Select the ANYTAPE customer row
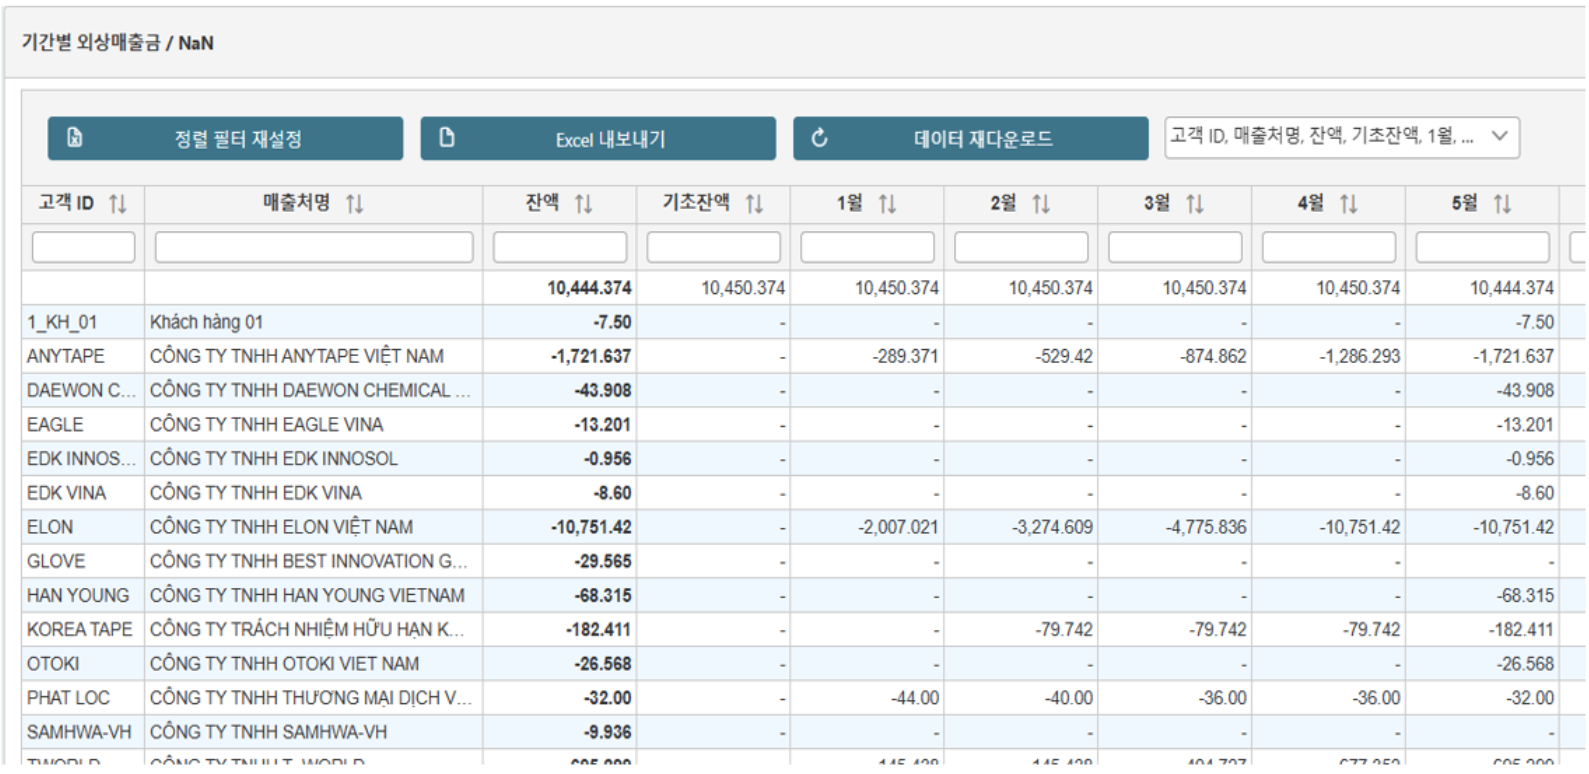Image resolution: width=1589 pixels, height=774 pixels. tap(65, 357)
